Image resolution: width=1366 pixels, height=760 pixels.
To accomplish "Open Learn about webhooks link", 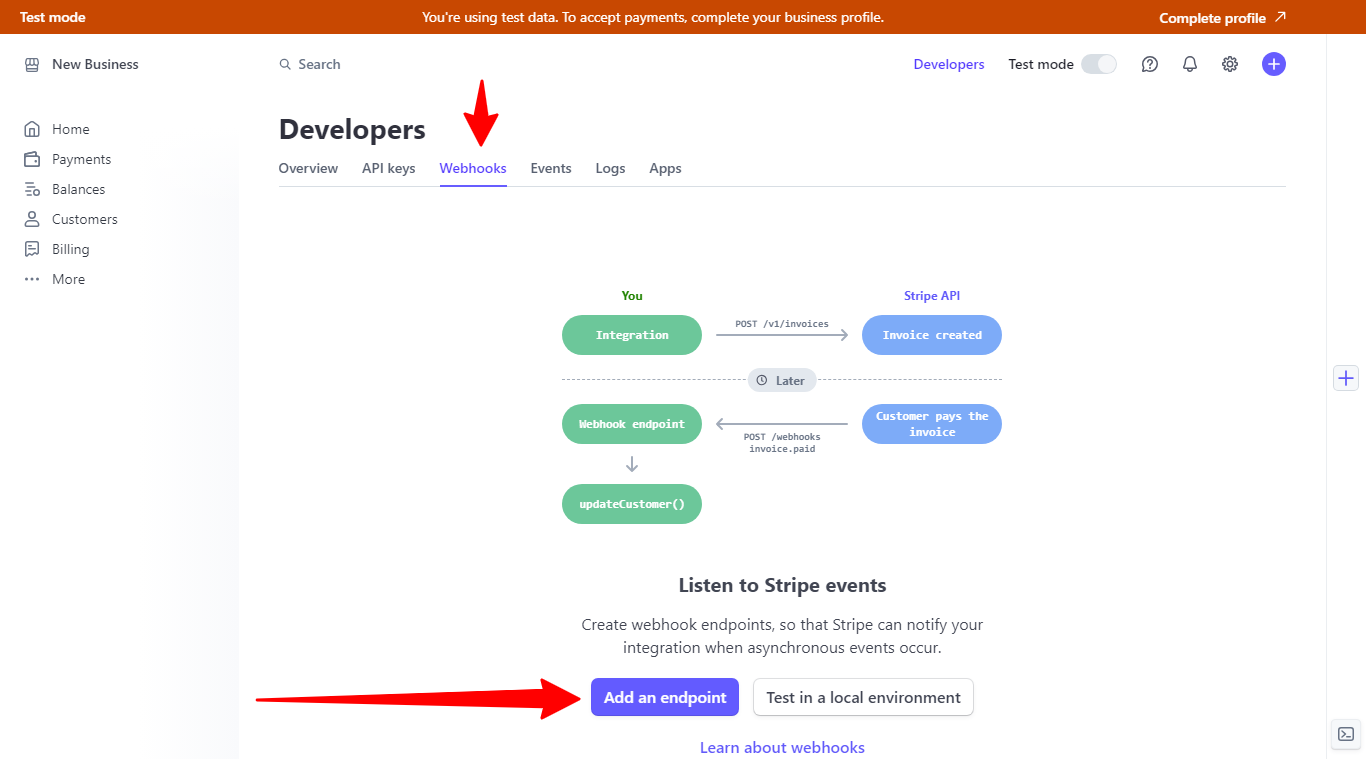I will (x=782, y=747).
